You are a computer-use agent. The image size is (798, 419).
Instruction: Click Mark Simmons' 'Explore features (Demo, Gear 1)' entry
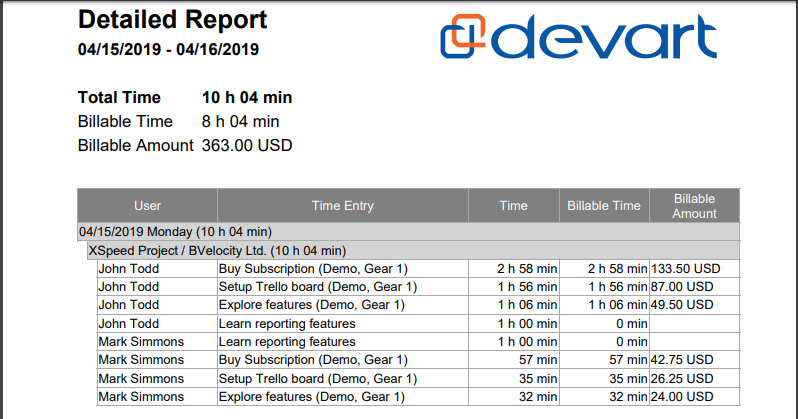click(x=311, y=397)
